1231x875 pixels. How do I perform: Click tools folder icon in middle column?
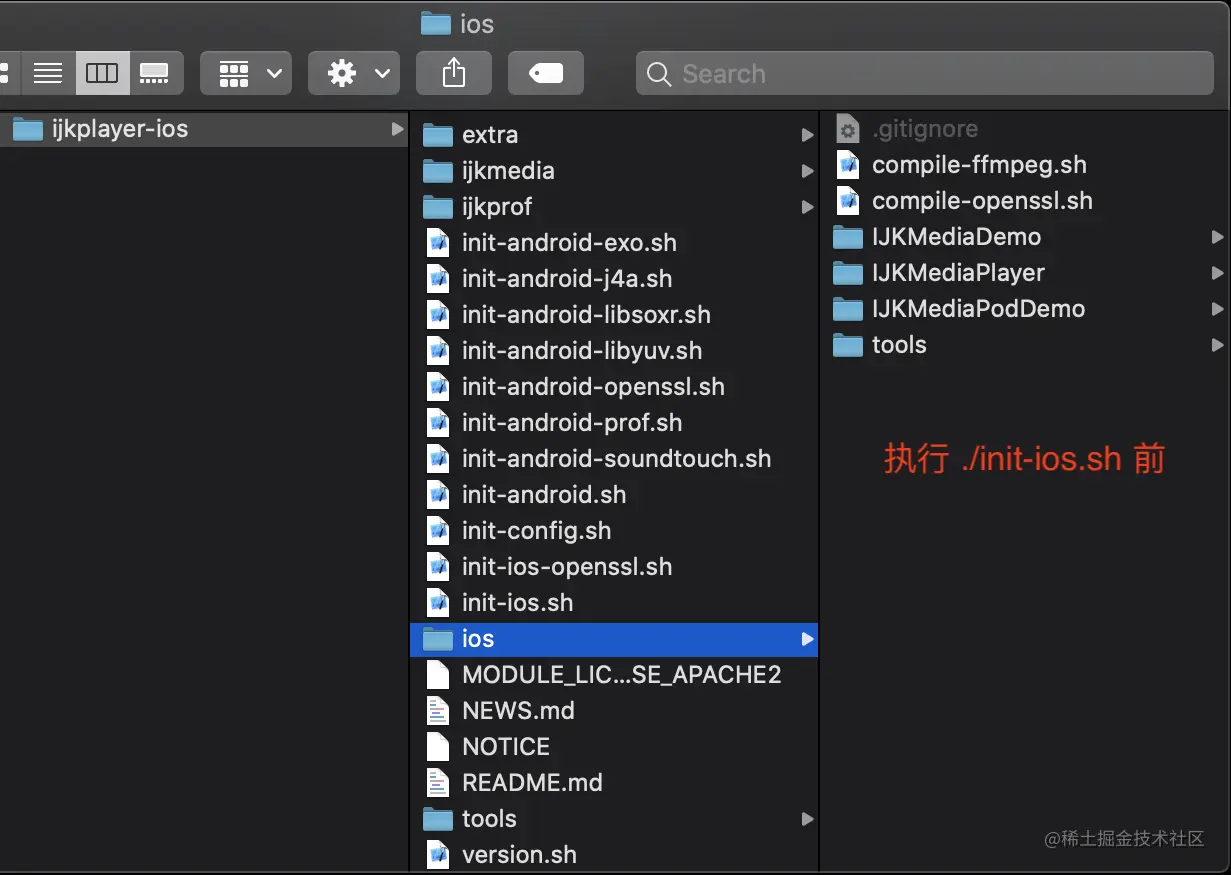point(438,819)
